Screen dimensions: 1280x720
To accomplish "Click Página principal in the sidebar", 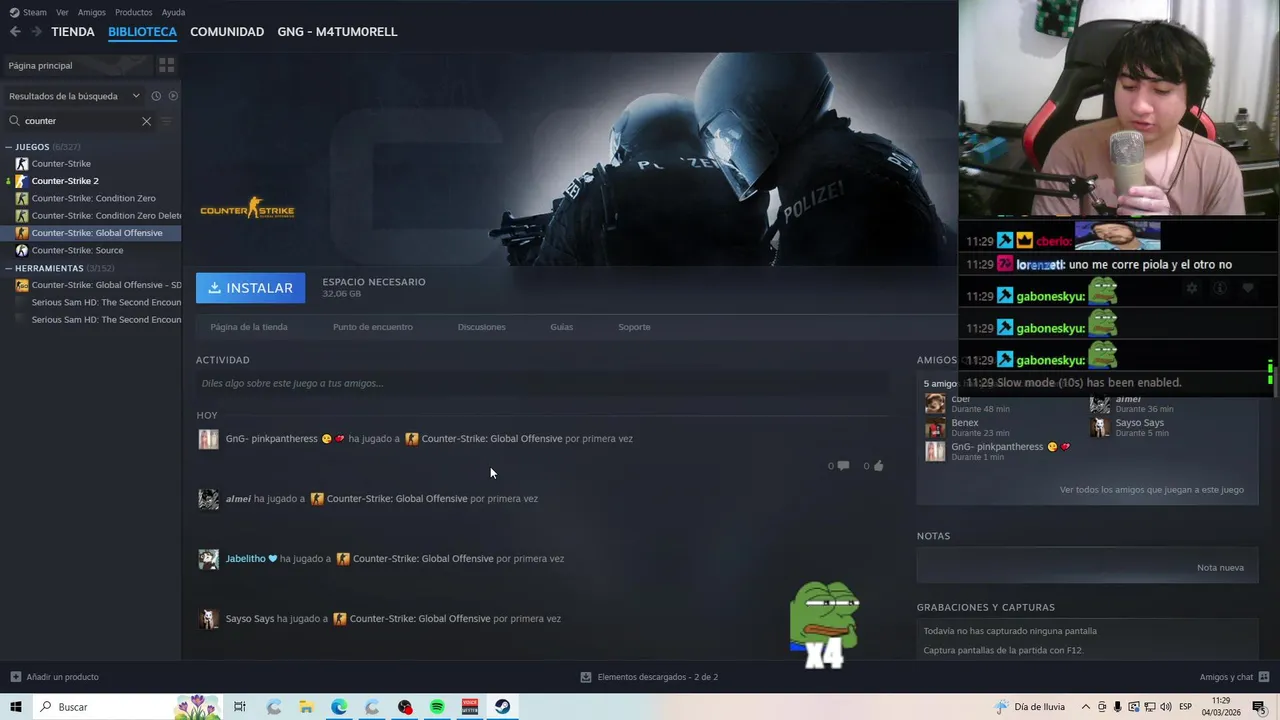I will [x=76, y=65].
